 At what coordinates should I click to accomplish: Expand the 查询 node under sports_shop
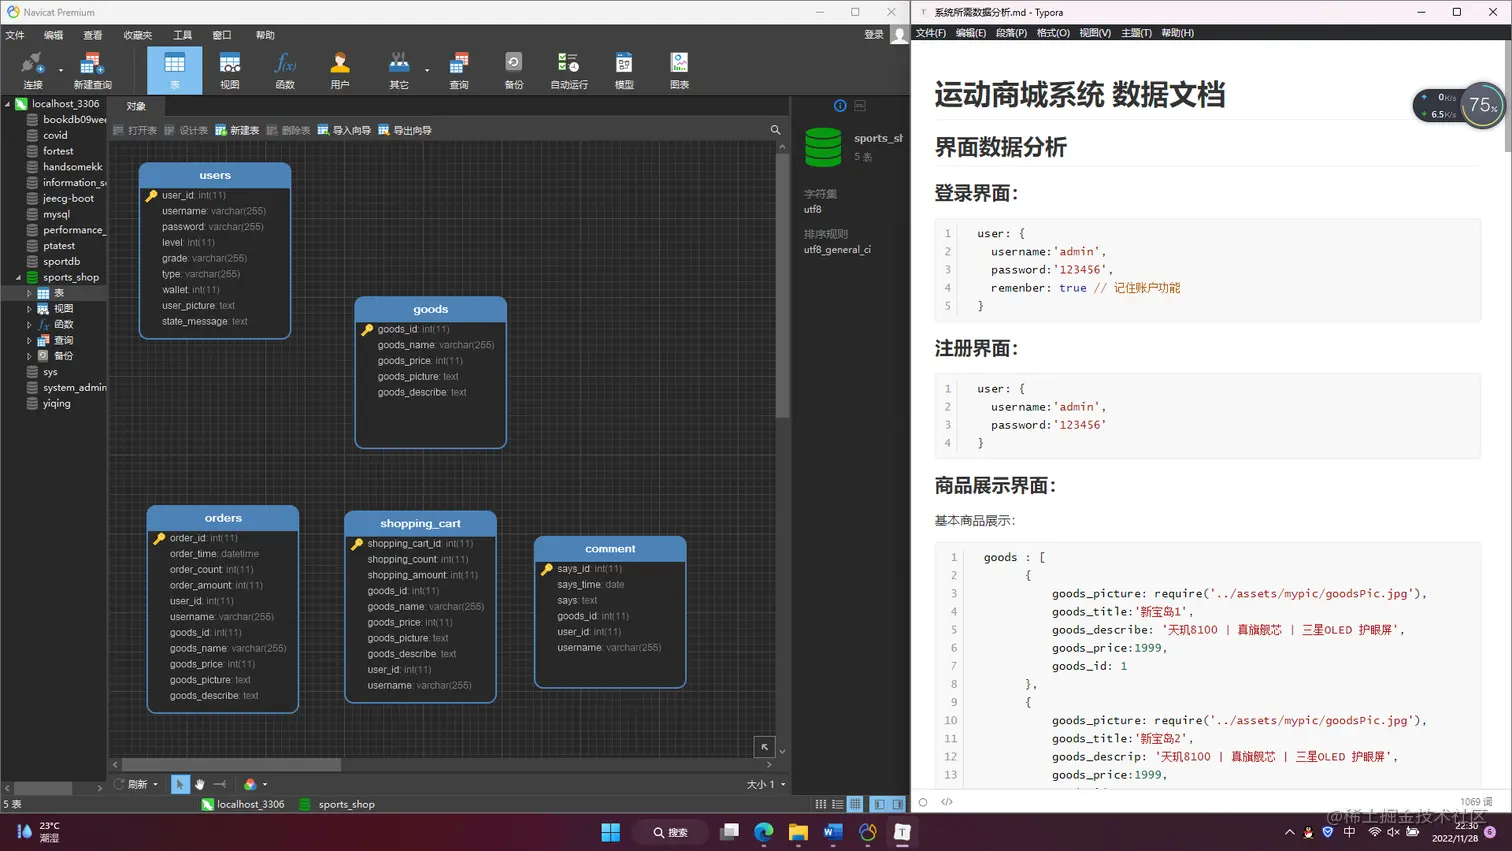click(29, 341)
